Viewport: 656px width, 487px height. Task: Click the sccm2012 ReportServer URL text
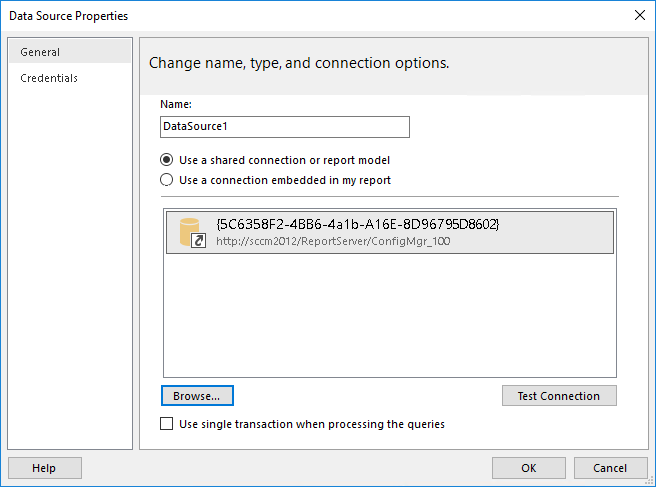(333, 241)
